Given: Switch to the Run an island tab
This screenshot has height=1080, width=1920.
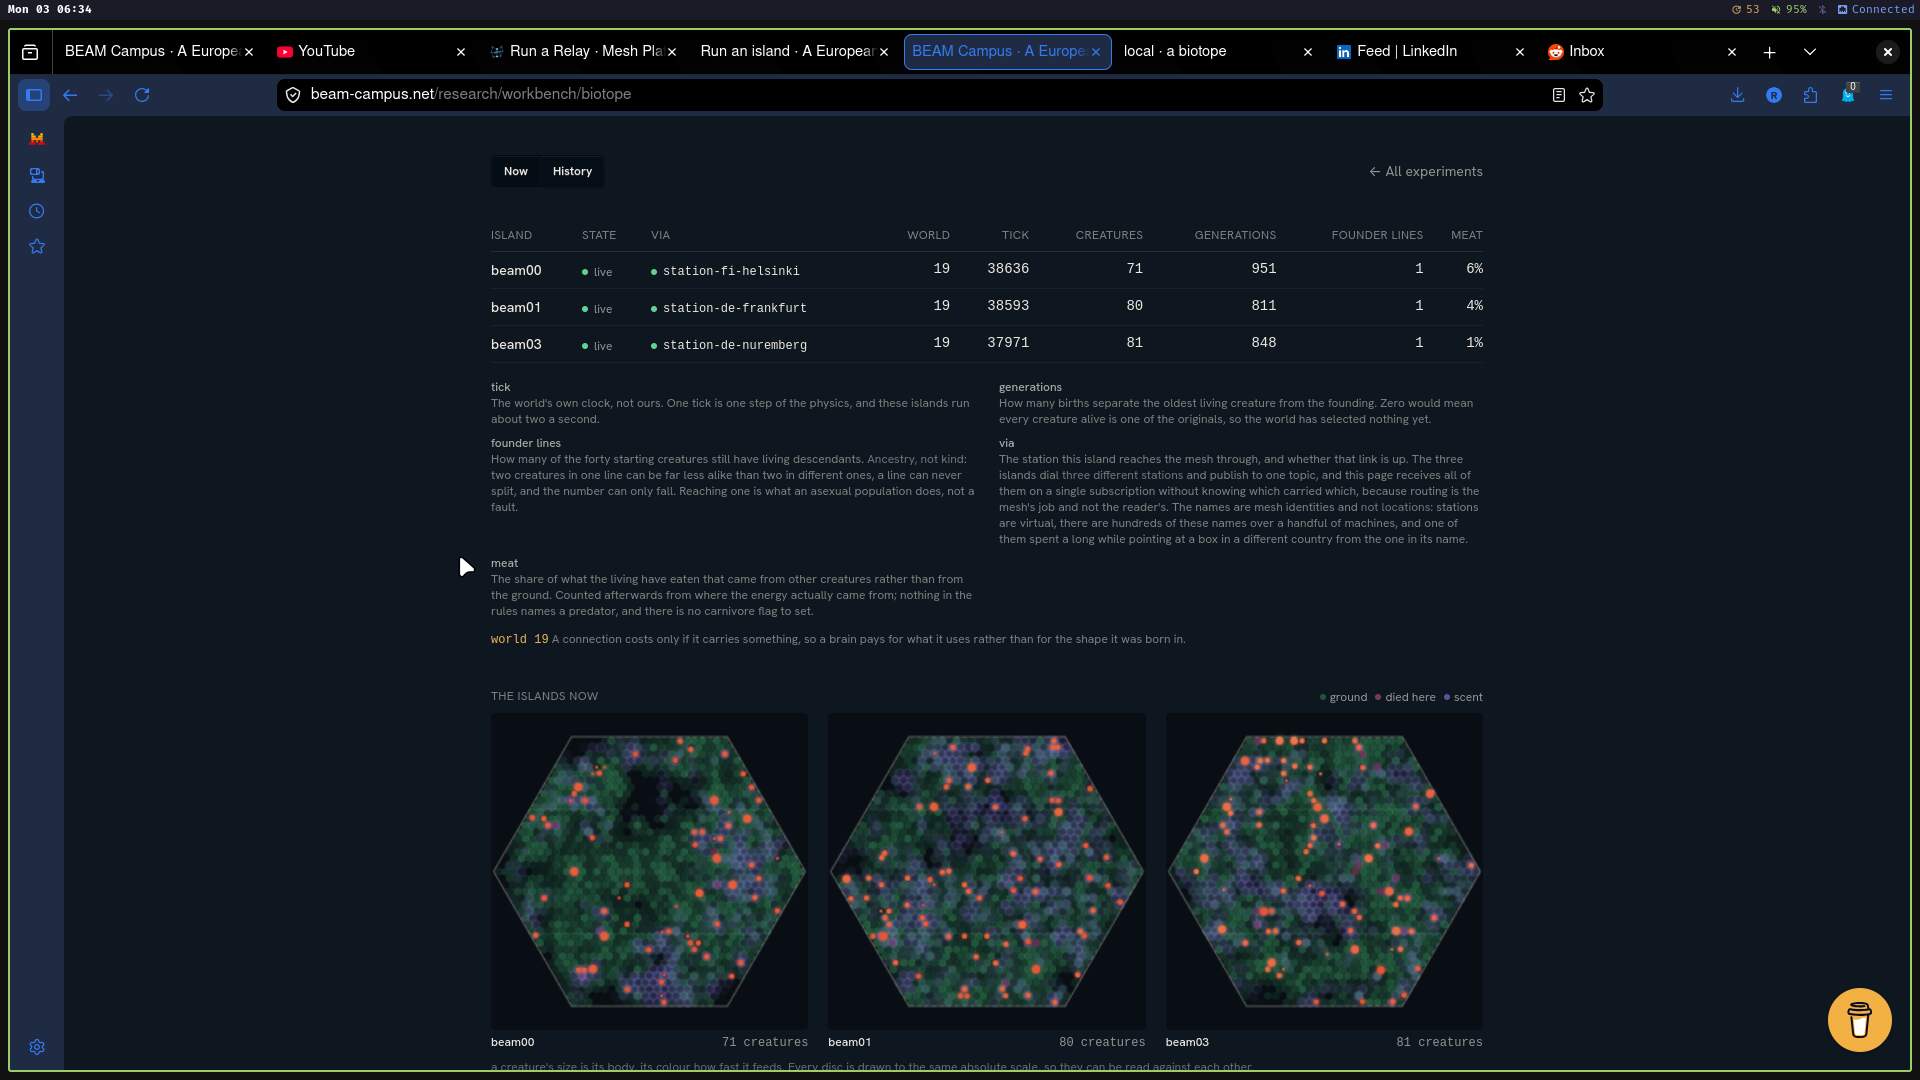Looking at the screenshot, I should (x=794, y=52).
